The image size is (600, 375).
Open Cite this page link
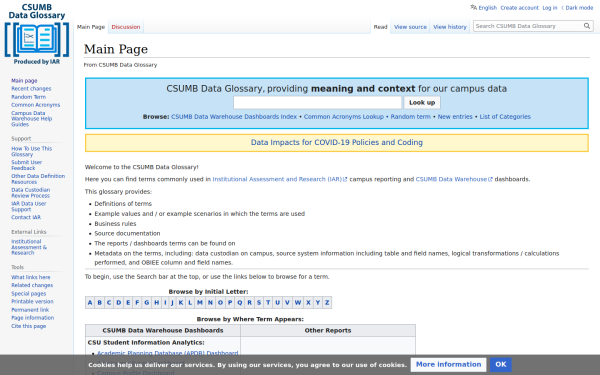click(x=28, y=326)
